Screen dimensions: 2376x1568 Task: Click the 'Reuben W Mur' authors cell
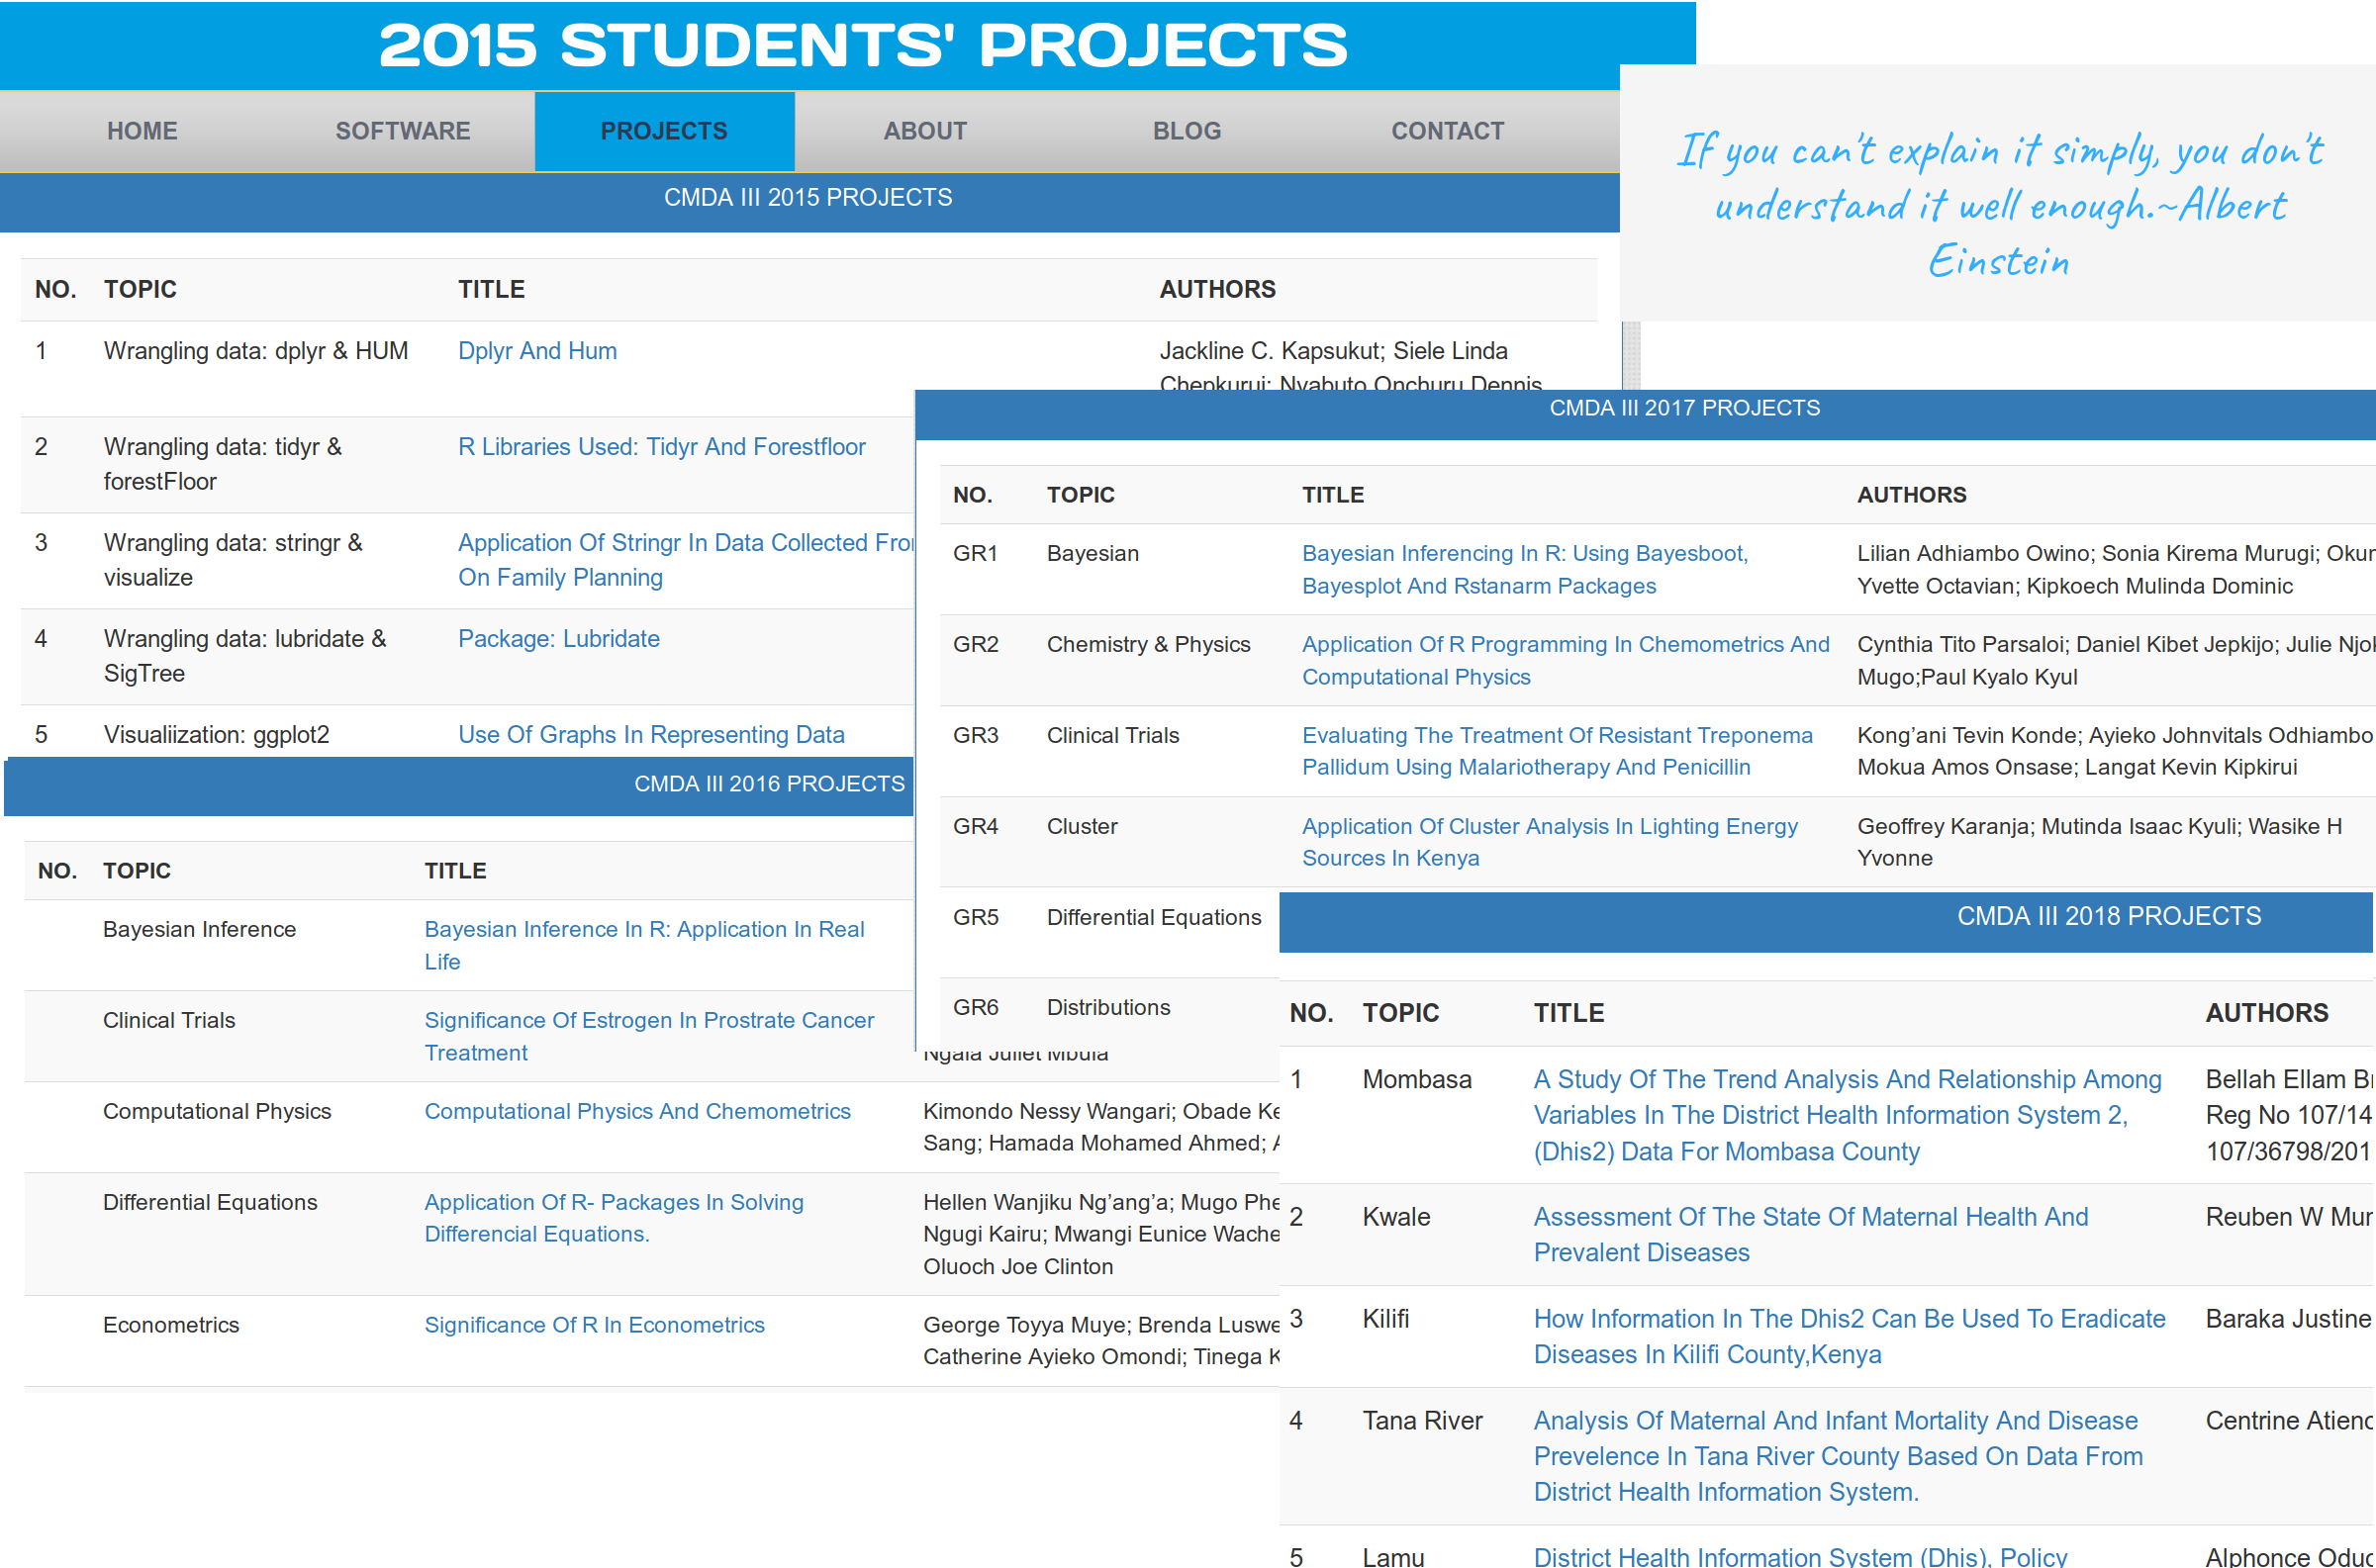2289,1217
